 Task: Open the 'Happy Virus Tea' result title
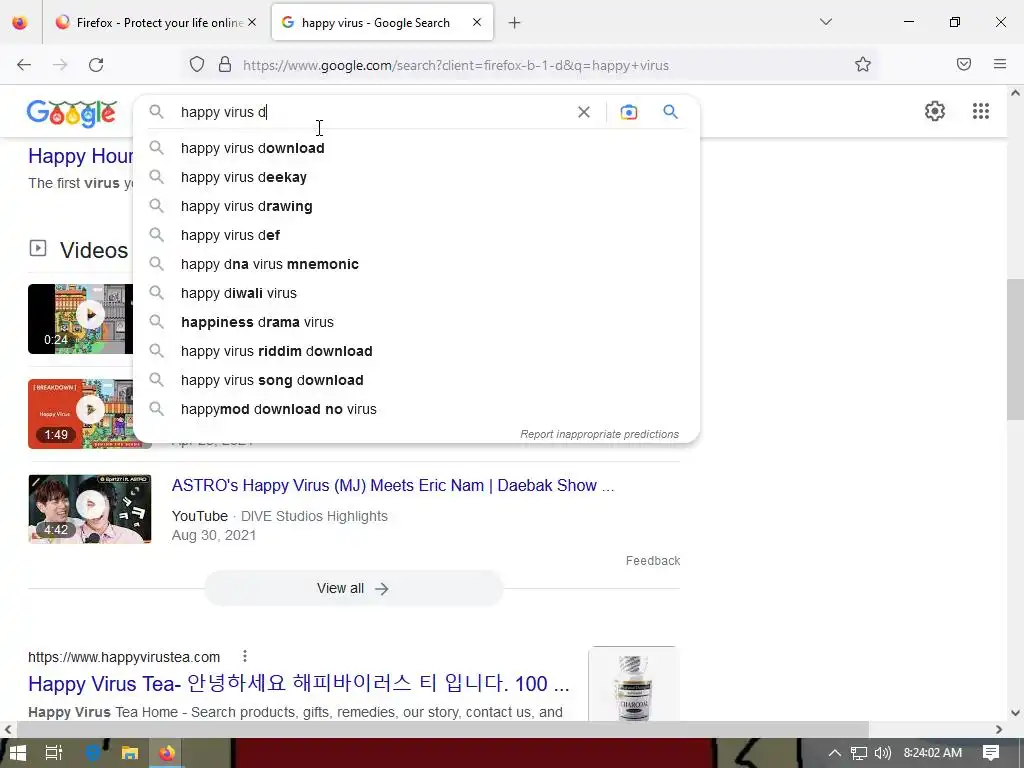coord(298,684)
